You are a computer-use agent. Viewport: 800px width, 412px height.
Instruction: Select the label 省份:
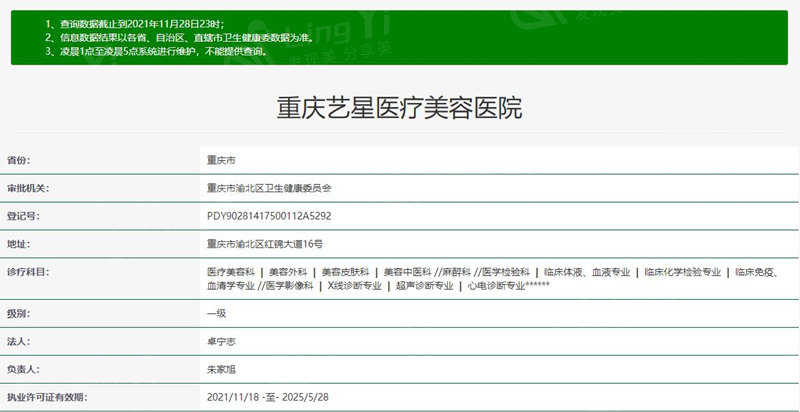[x=18, y=160]
